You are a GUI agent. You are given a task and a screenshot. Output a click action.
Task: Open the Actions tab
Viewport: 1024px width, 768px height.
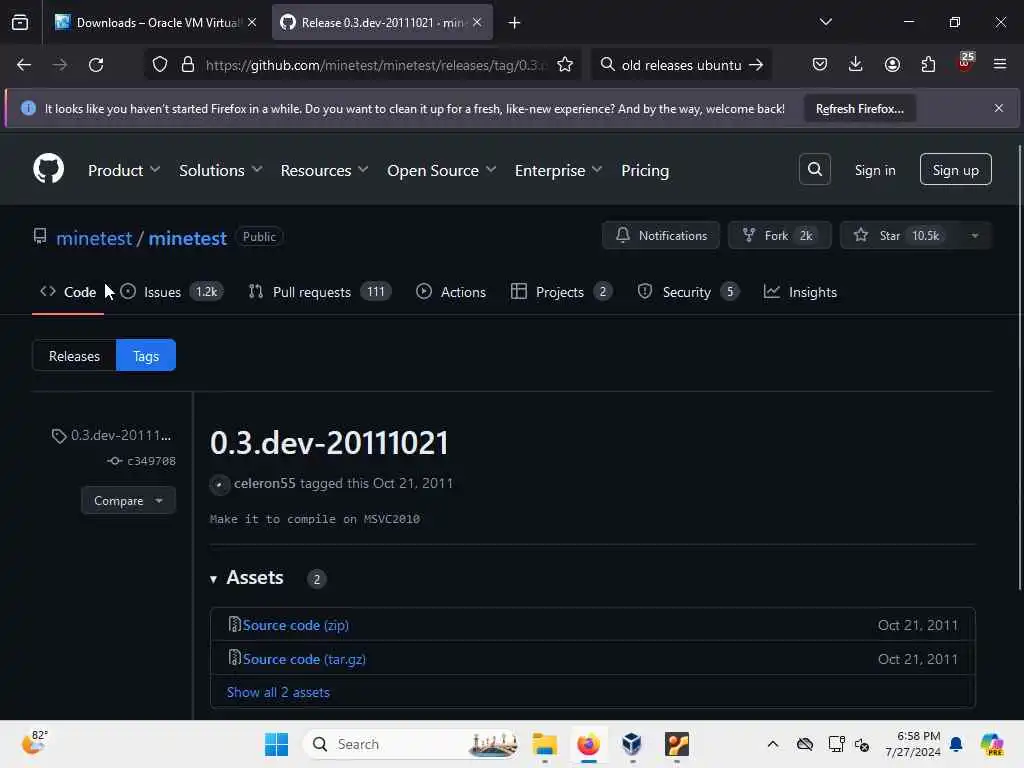point(451,292)
